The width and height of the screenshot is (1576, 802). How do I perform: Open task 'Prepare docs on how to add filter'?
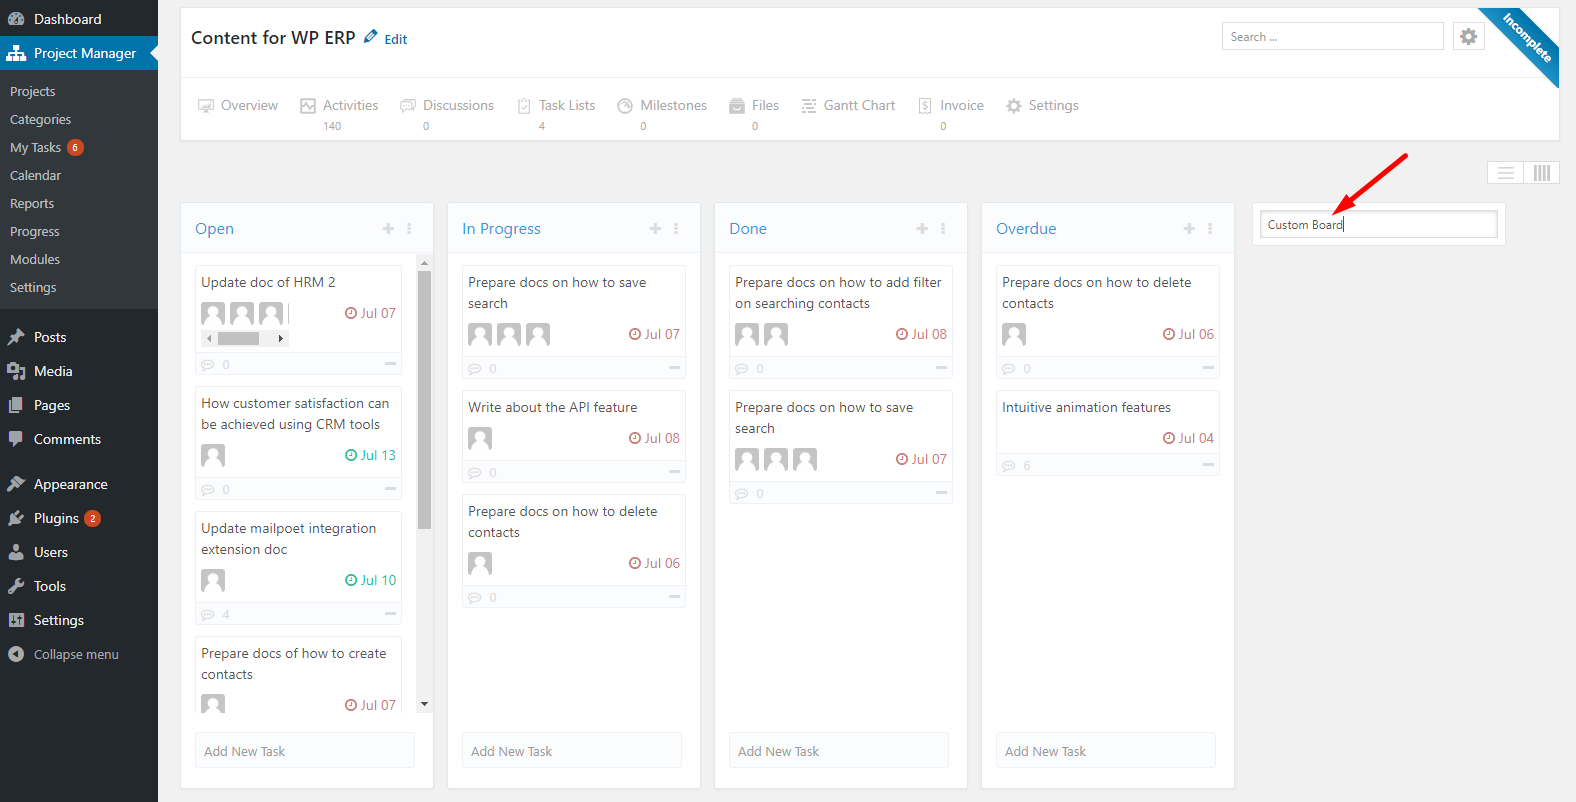(838, 292)
